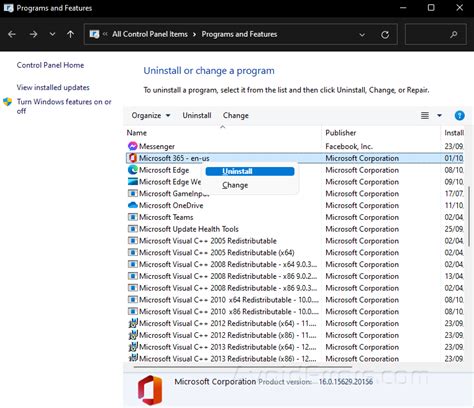
Task: Select the Microsoft Teams row icon
Action: click(x=133, y=217)
